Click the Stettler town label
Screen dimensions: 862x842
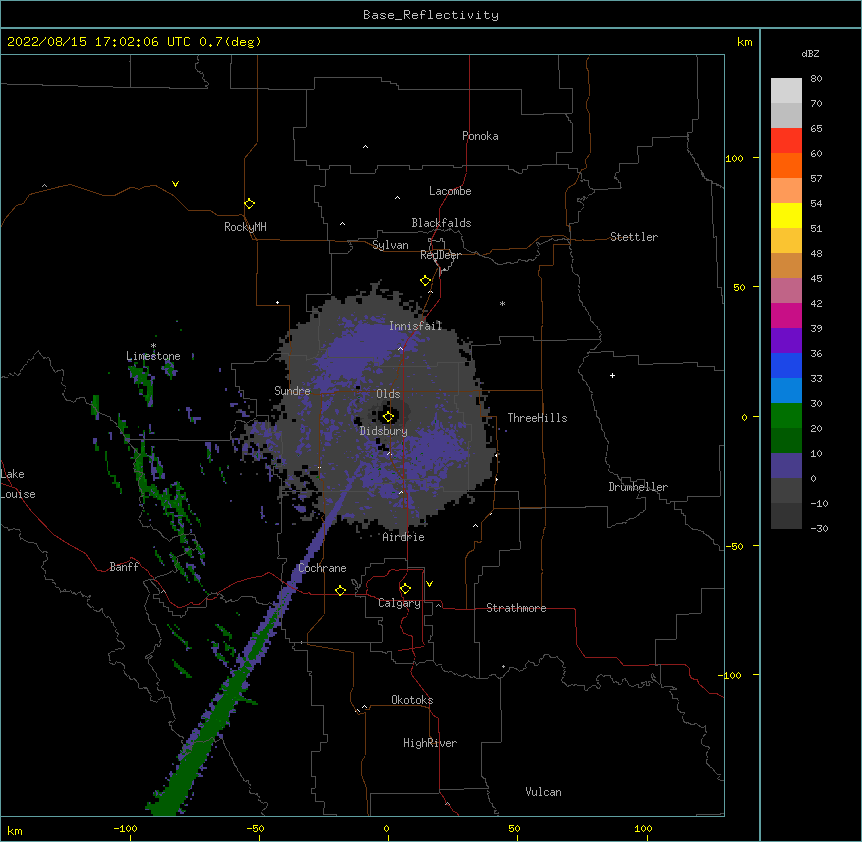[x=634, y=237]
